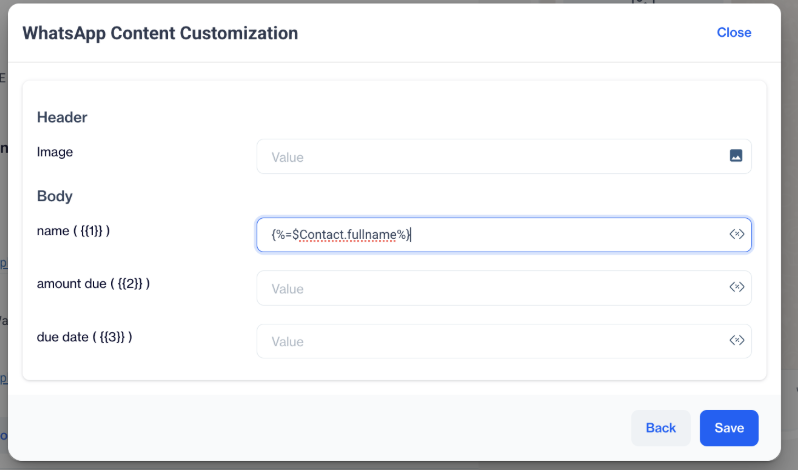Click the image picker icon in Image field
The width and height of the screenshot is (798, 470).
point(736,156)
